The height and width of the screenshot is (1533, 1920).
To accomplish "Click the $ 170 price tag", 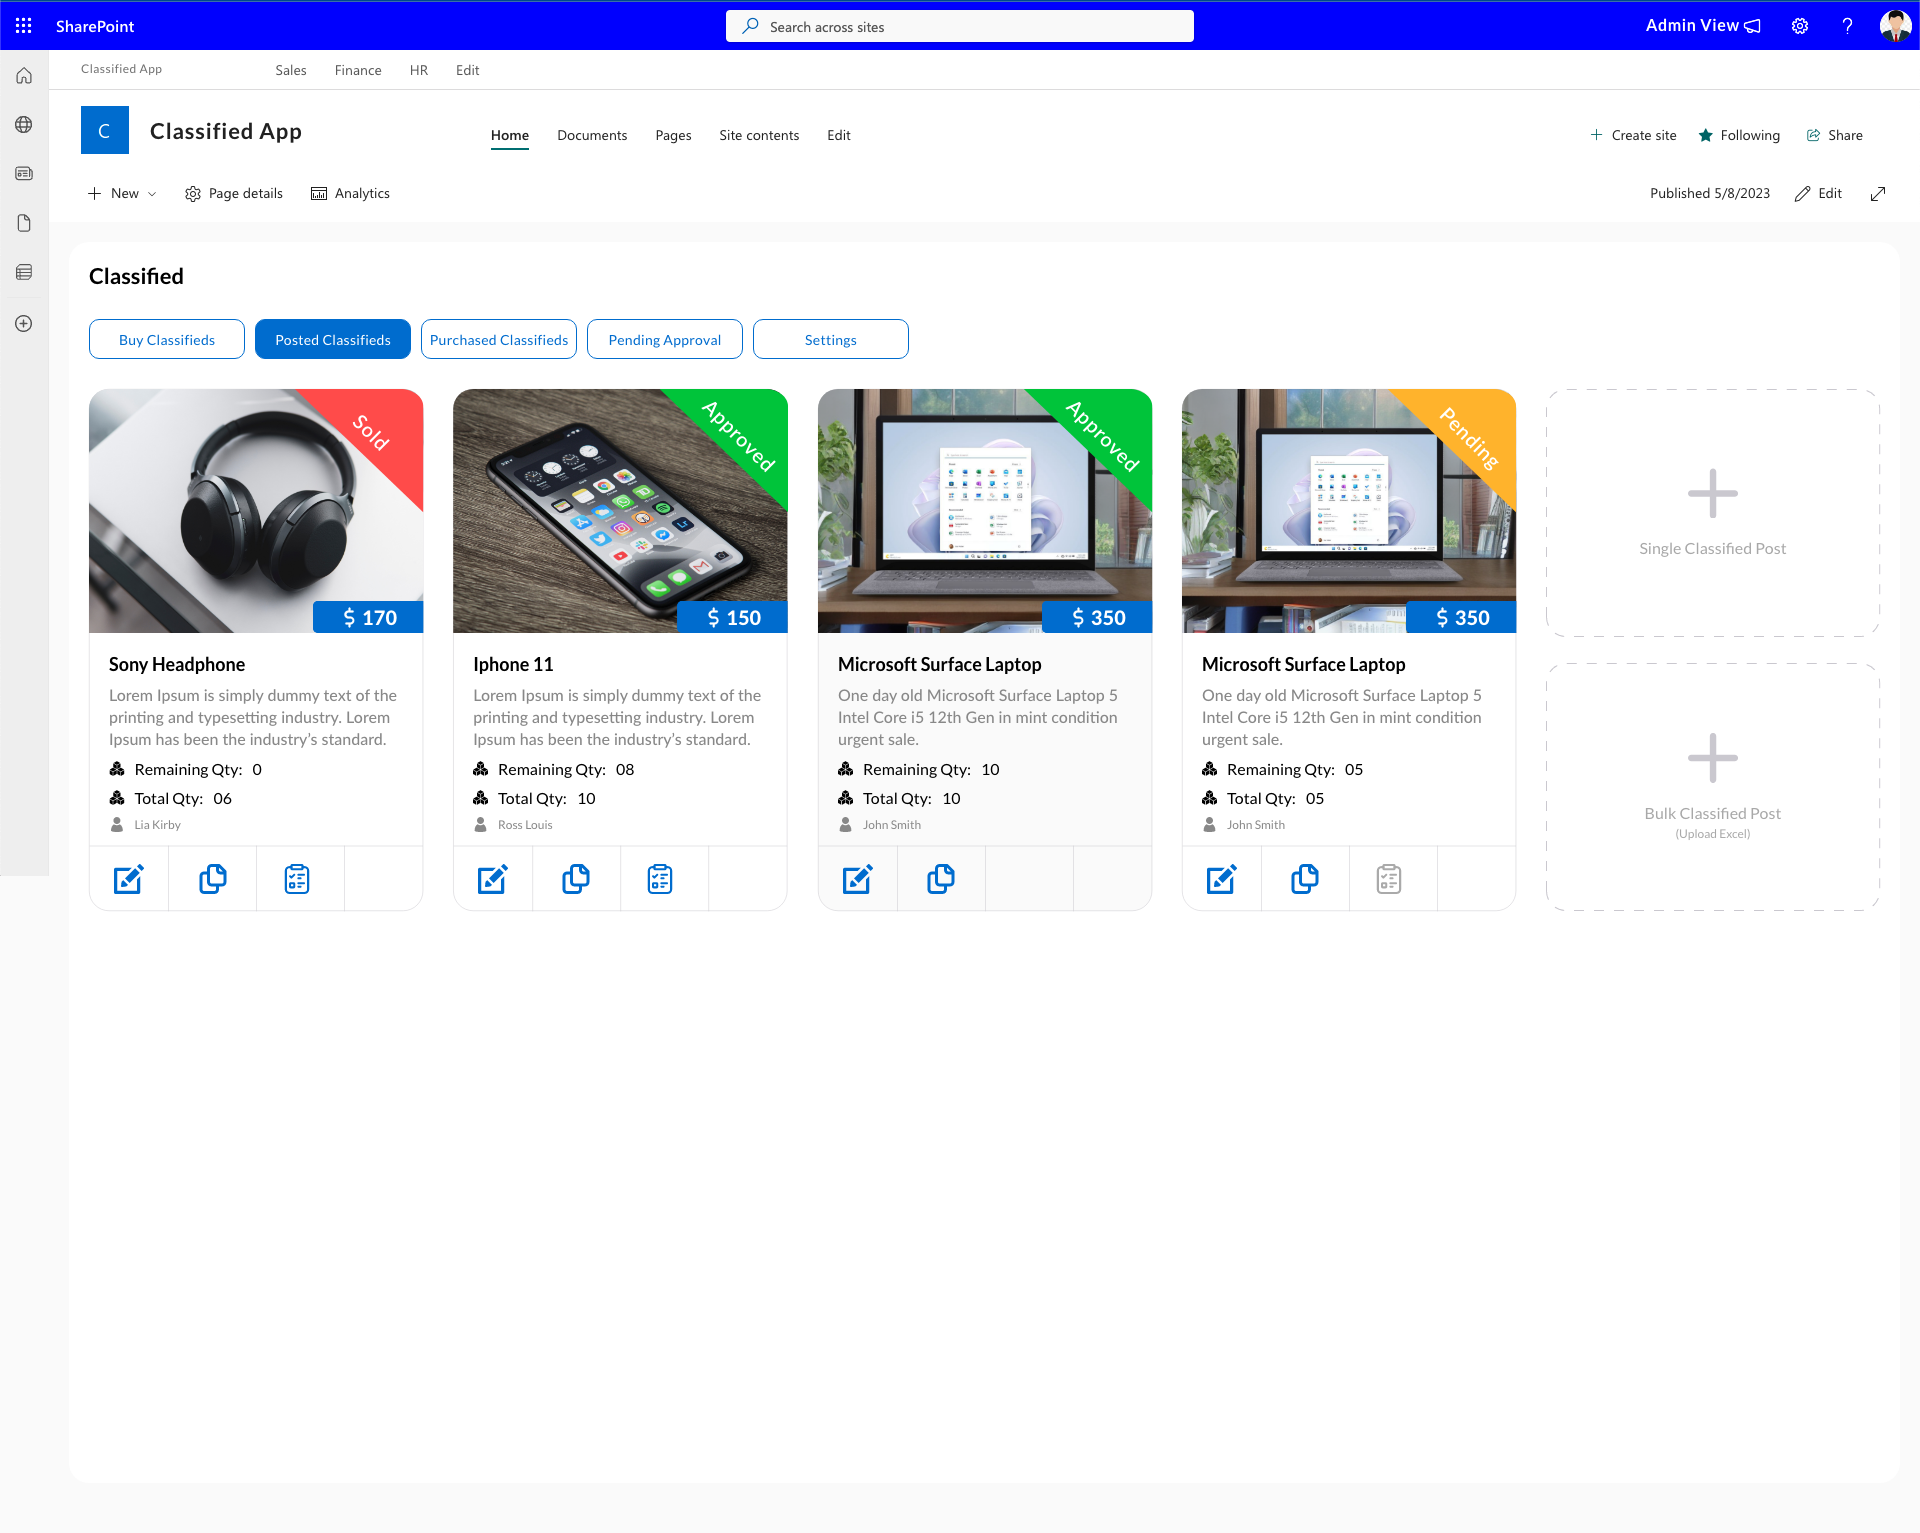I will (x=369, y=617).
